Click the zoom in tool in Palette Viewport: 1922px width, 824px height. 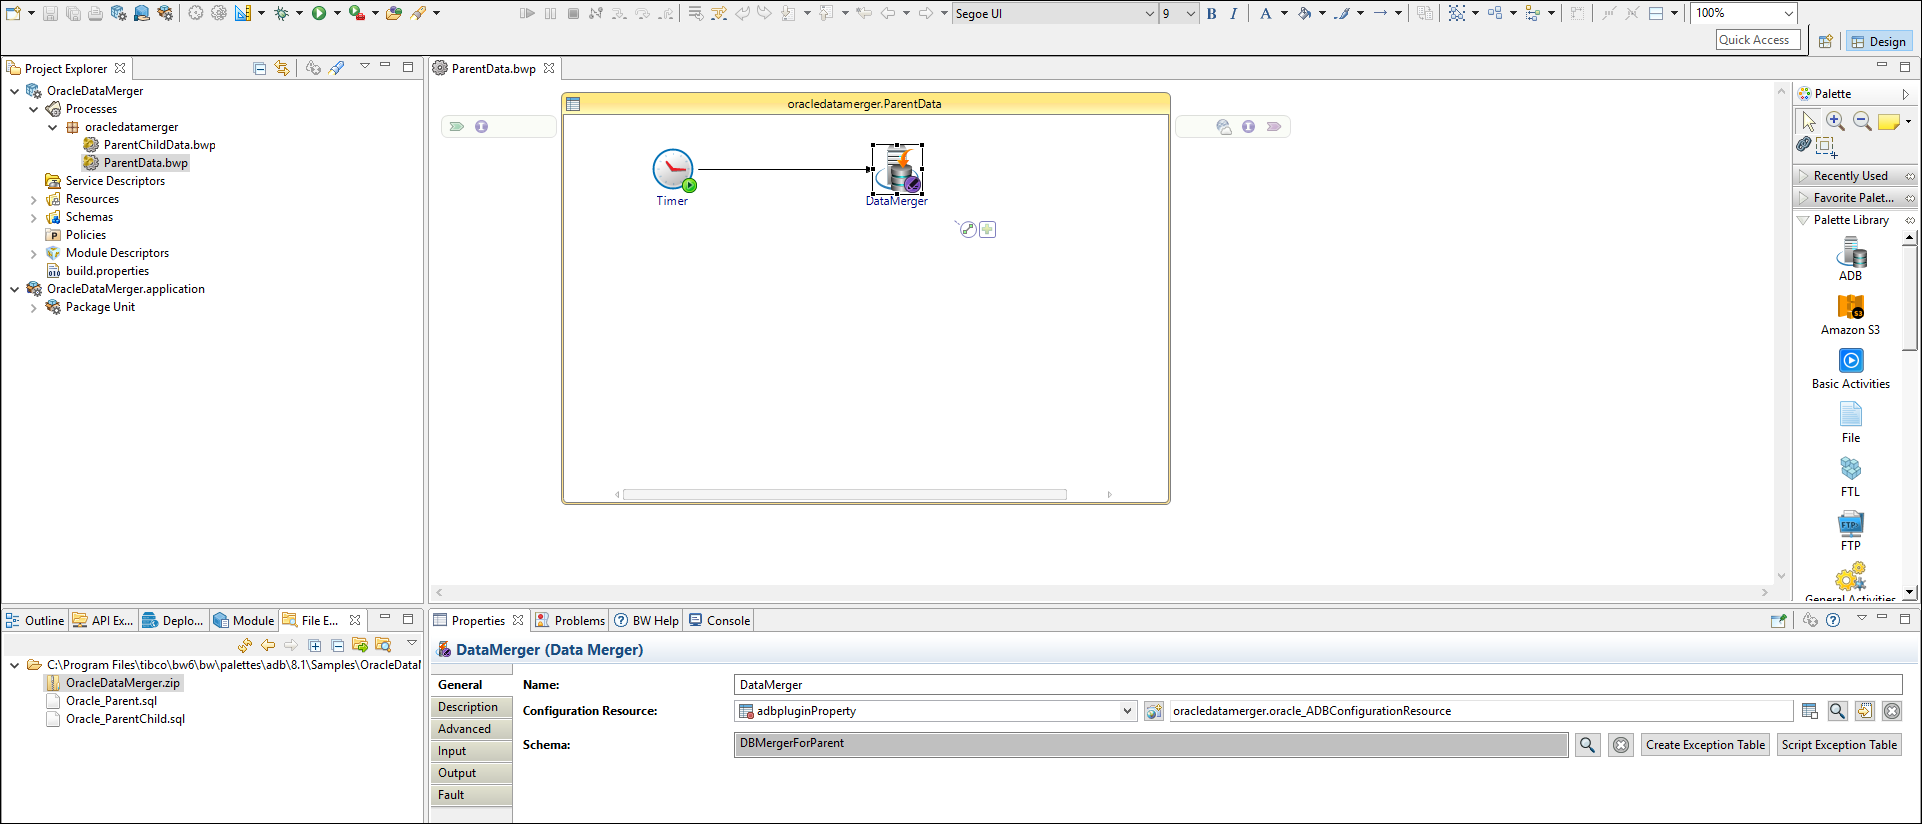[1835, 121]
